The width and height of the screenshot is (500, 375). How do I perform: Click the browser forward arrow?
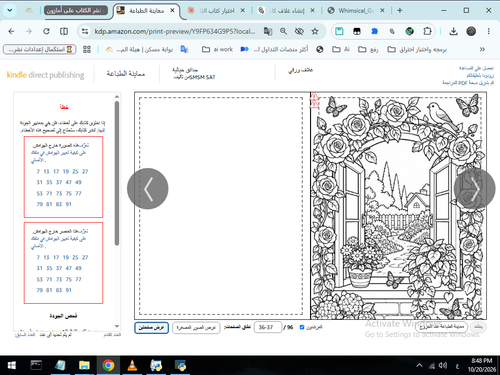tap(29, 31)
